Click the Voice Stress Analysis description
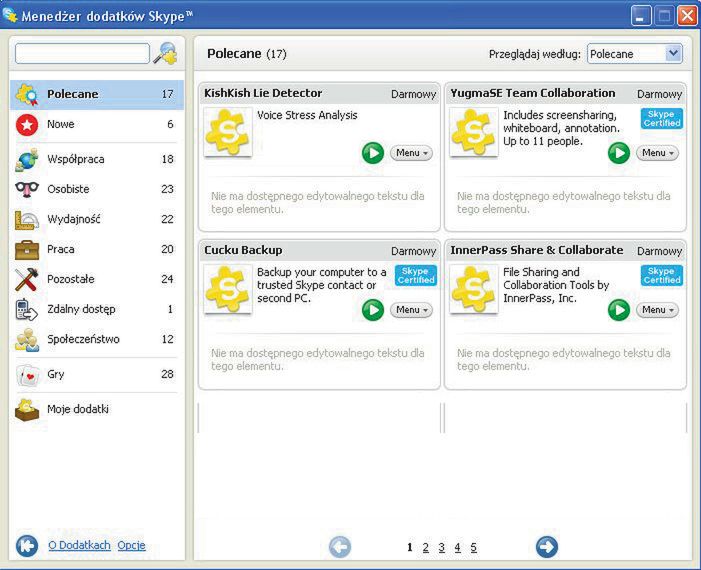The image size is (701, 570). tap(307, 115)
